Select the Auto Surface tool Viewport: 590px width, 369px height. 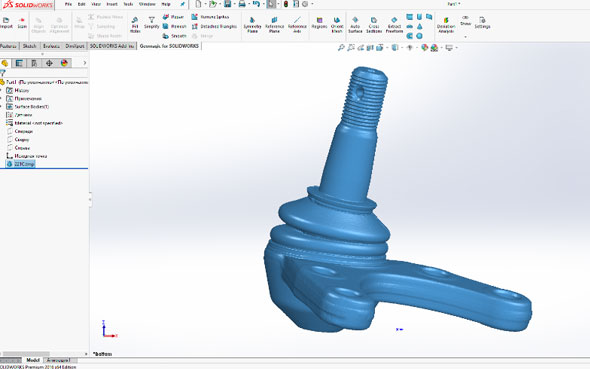355,25
